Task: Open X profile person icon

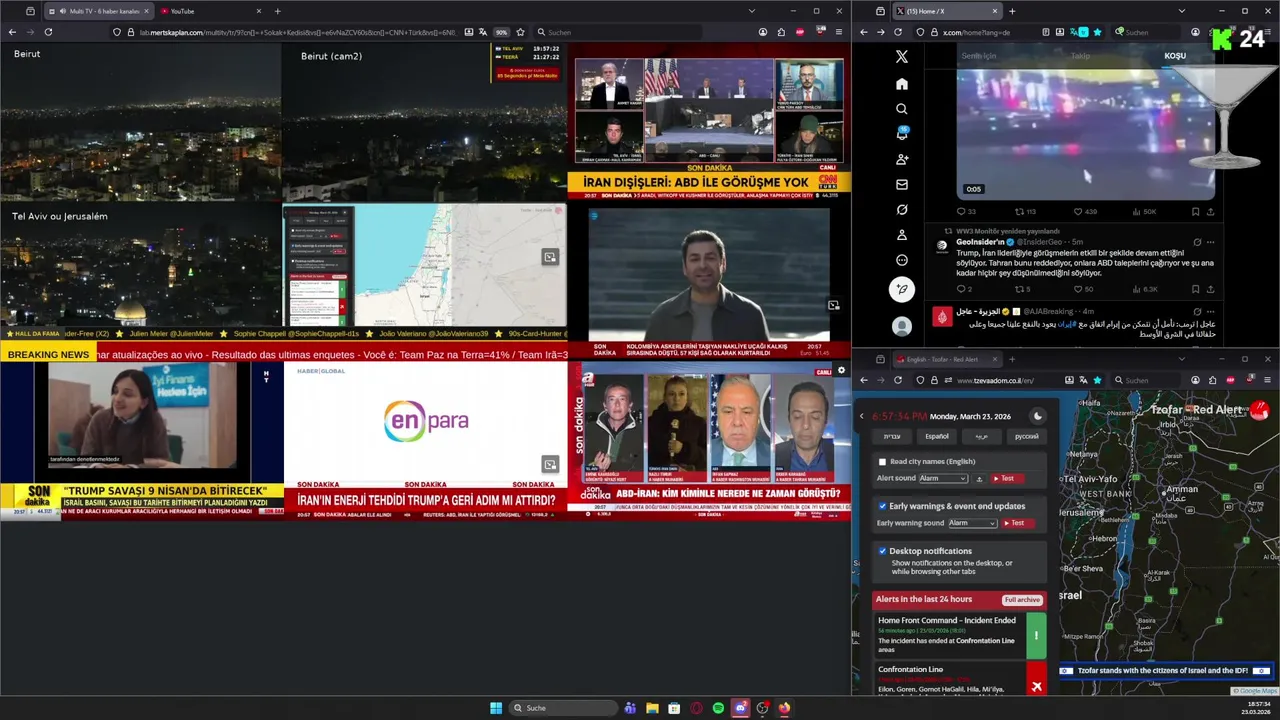Action: pyautogui.click(x=901, y=235)
